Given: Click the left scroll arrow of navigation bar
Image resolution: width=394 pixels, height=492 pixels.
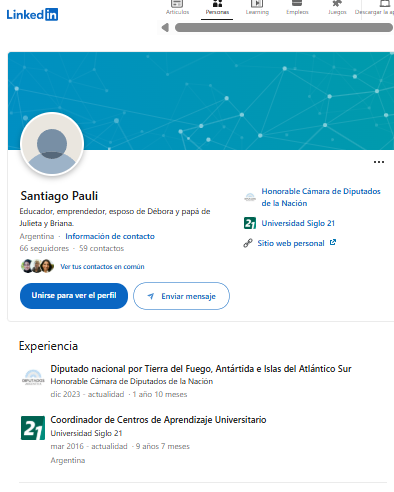Looking at the screenshot, I should coord(165,28).
